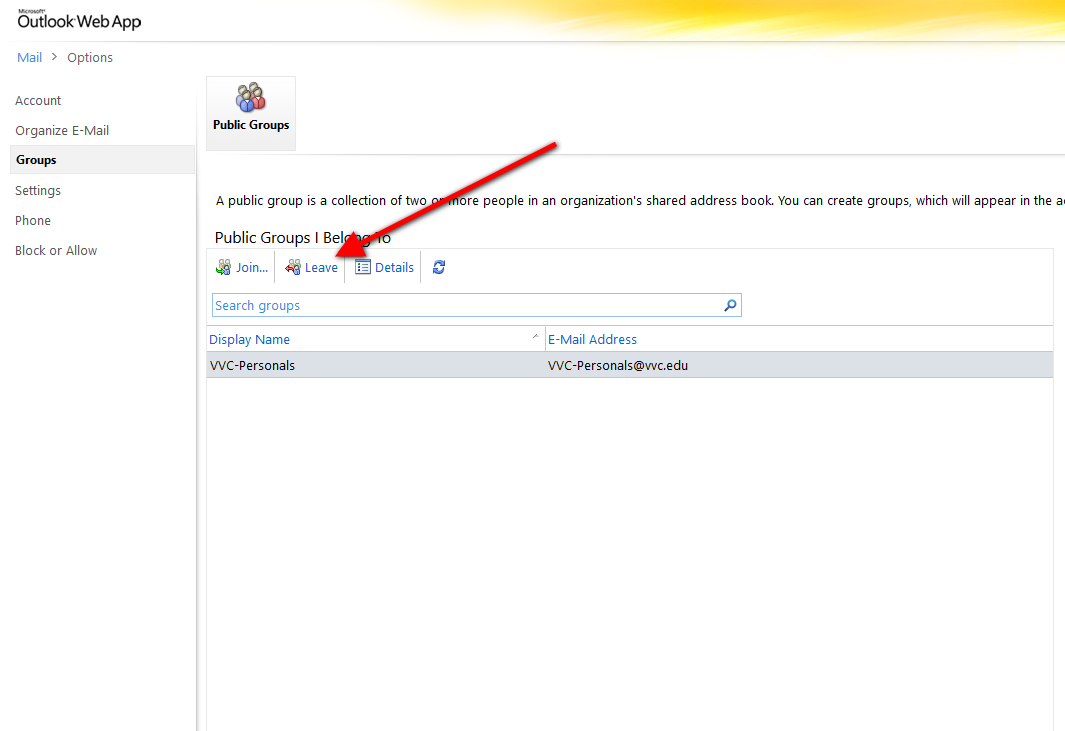Toggle the Display Name sort arrow

click(535, 338)
